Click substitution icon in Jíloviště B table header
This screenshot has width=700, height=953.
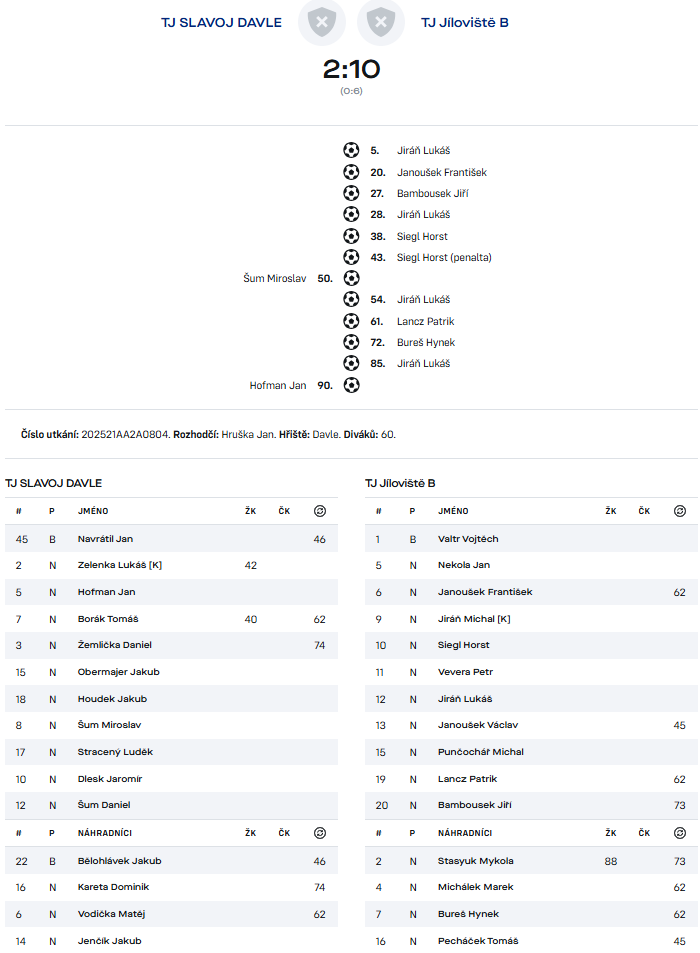point(680,511)
